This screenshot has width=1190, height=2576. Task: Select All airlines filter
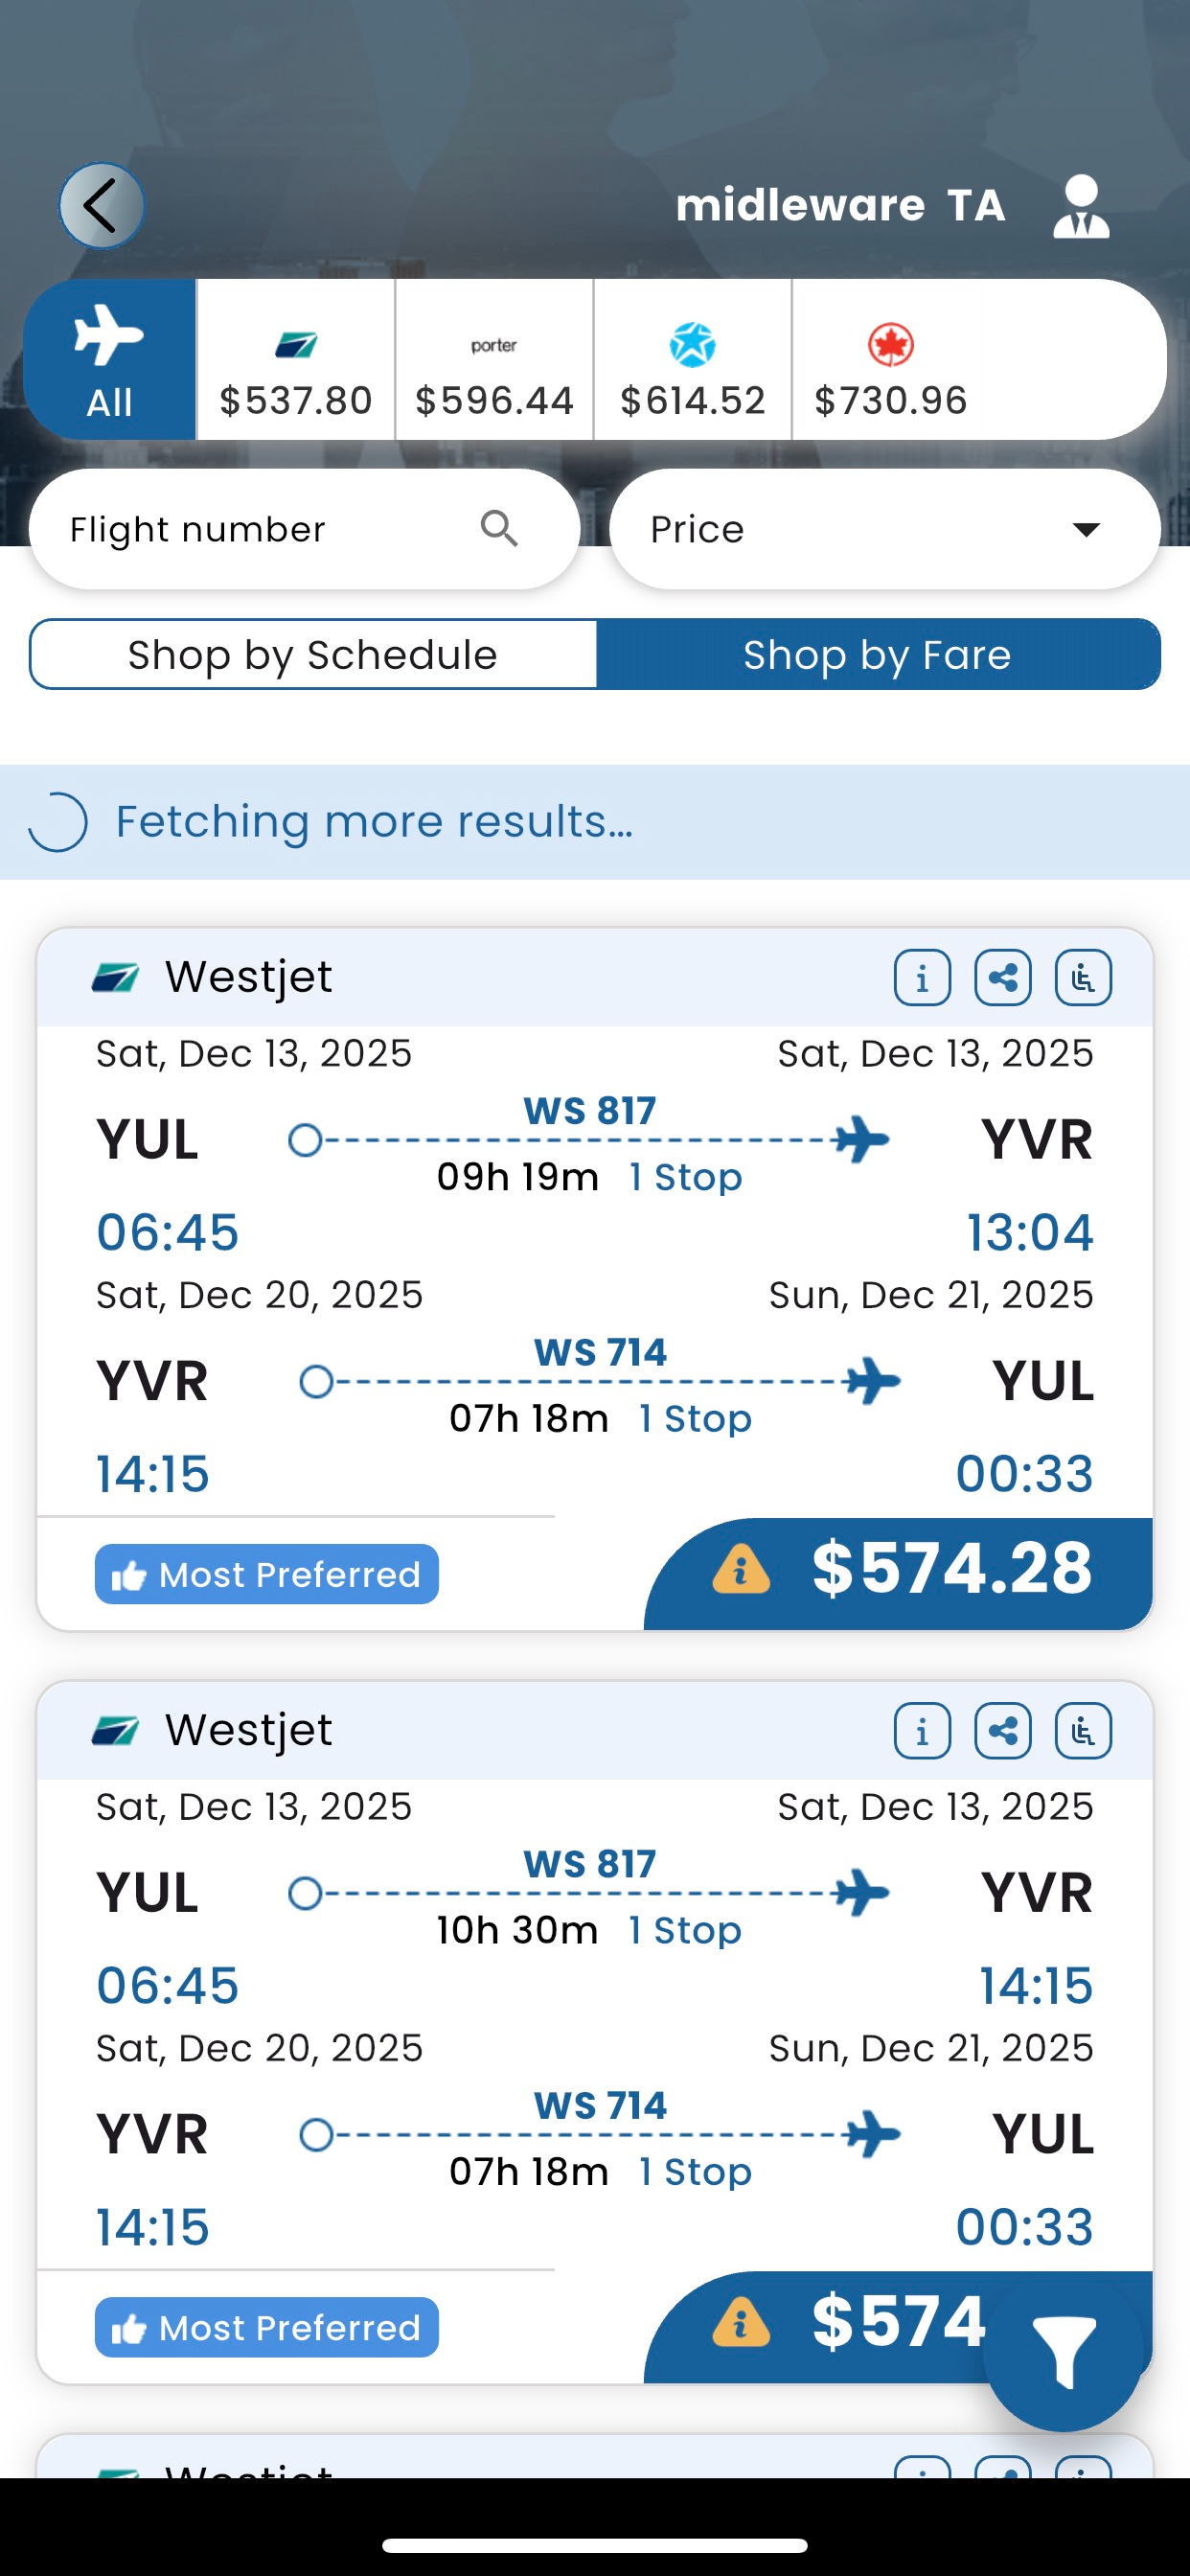coord(109,360)
